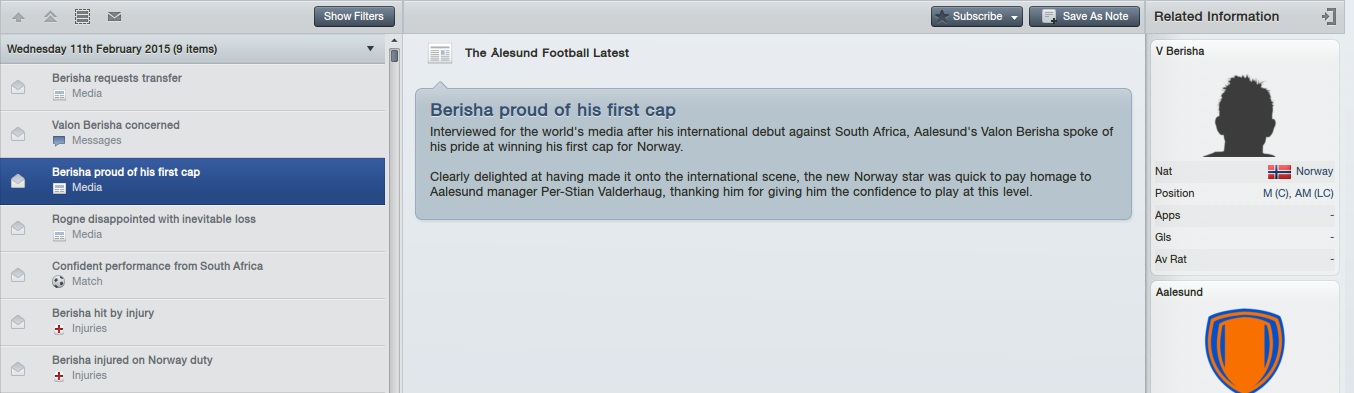Click the previous item up arrow icon
This screenshot has width=1354, height=393.
coord(18,17)
